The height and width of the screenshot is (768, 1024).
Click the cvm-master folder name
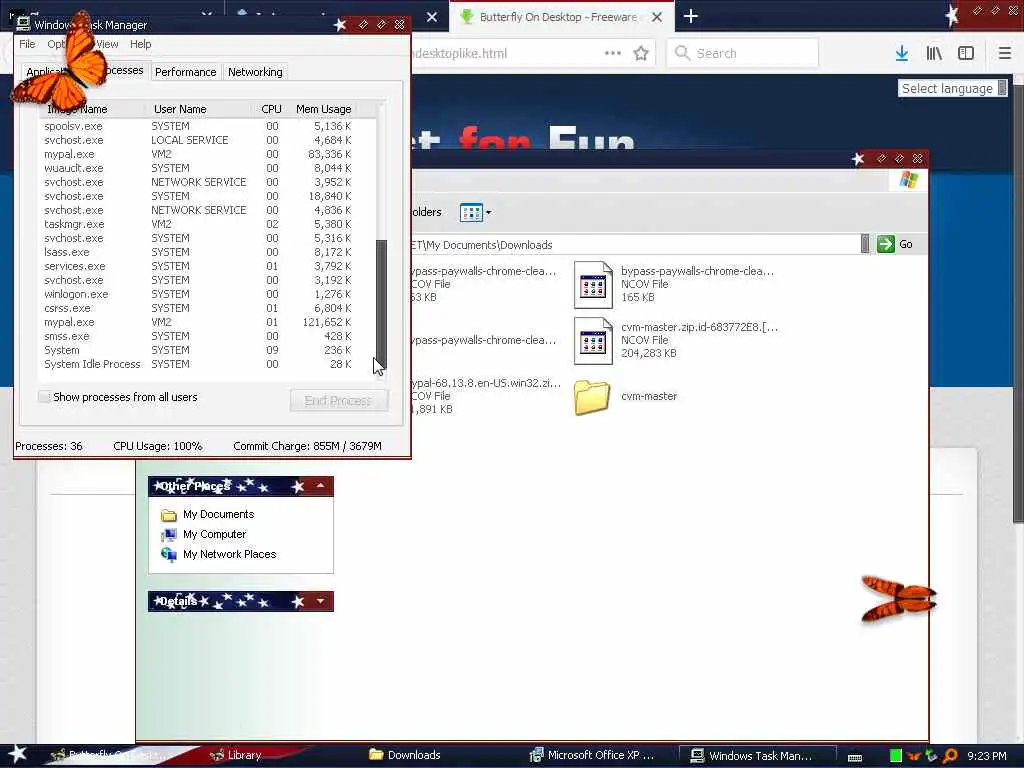(x=649, y=396)
